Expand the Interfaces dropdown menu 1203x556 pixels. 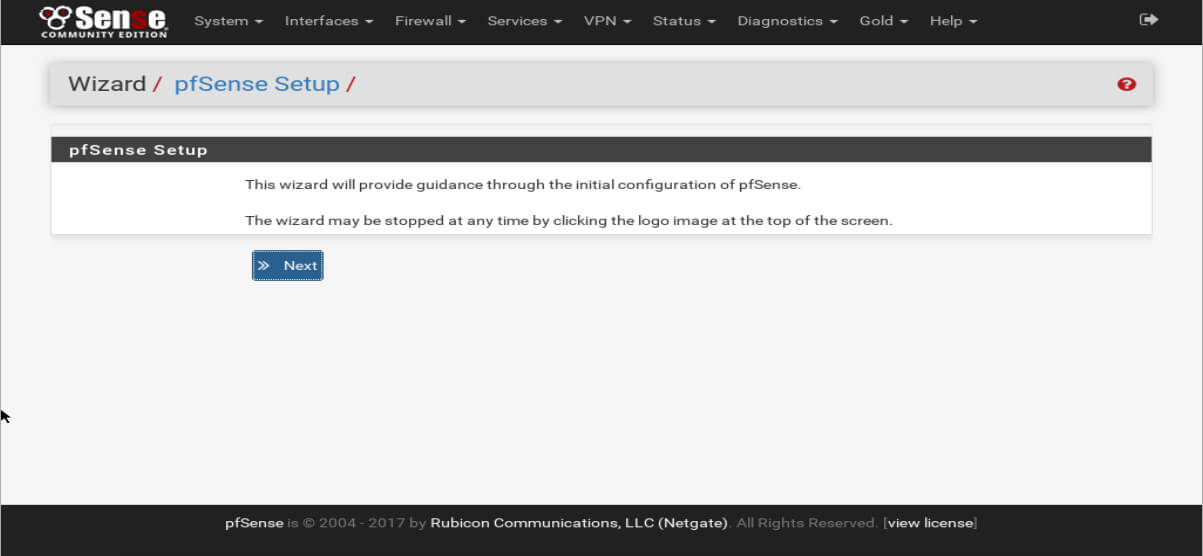[x=328, y=21]
